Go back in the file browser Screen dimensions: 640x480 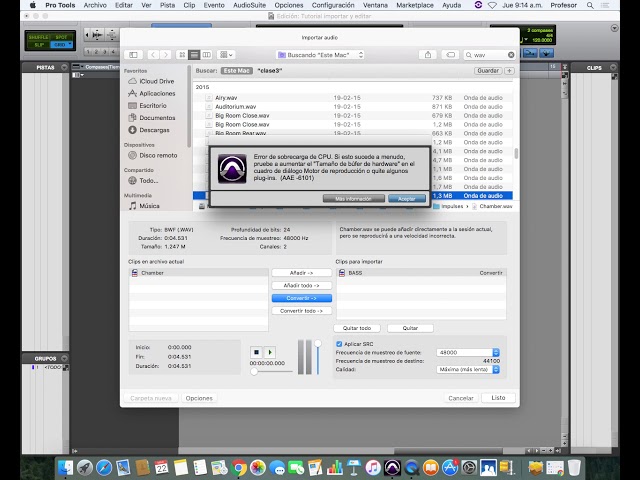(153, 55)
